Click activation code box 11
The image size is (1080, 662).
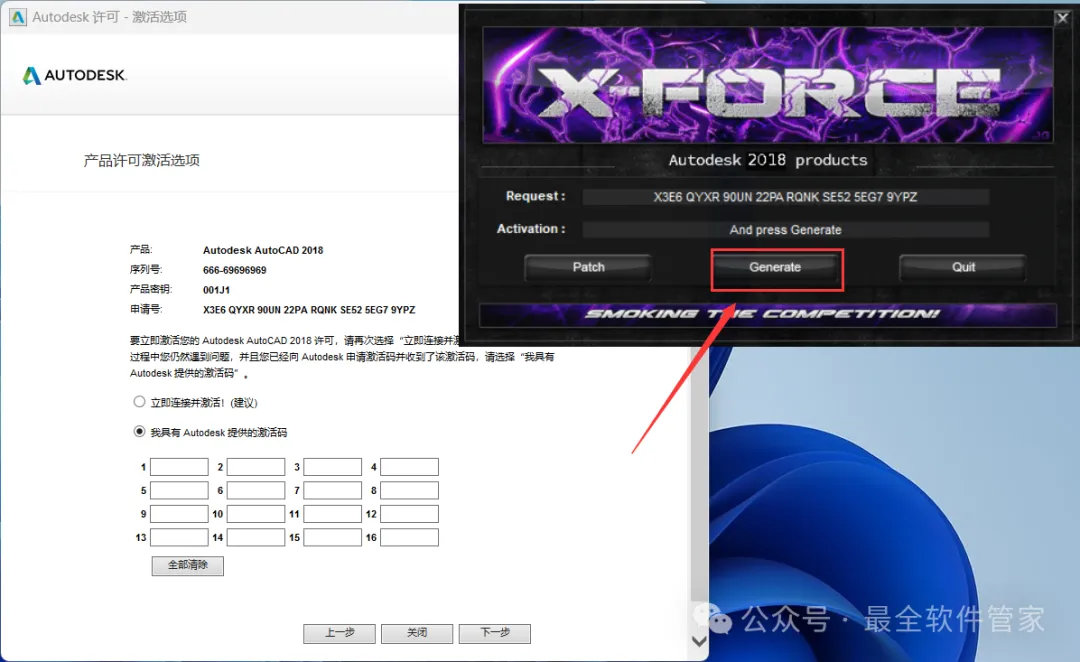click(x=333, y=514)
